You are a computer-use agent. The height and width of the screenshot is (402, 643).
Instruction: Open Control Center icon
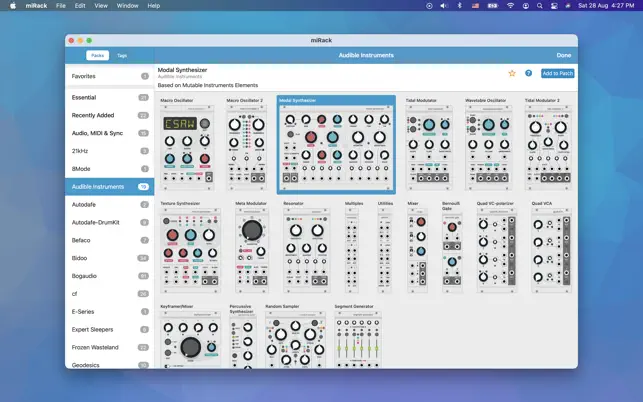pos(554,6)
